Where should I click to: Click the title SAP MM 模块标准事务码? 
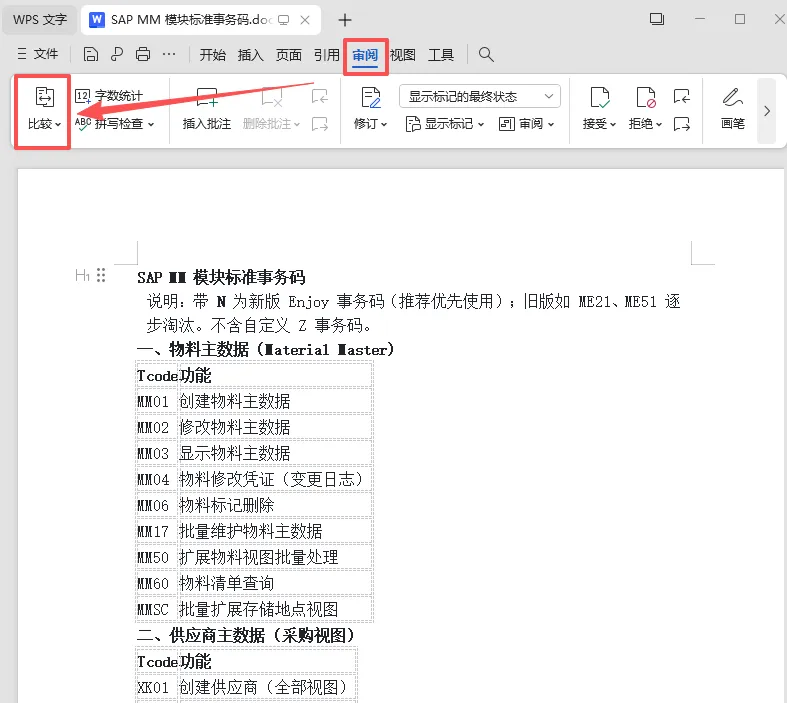coord(221,277)
